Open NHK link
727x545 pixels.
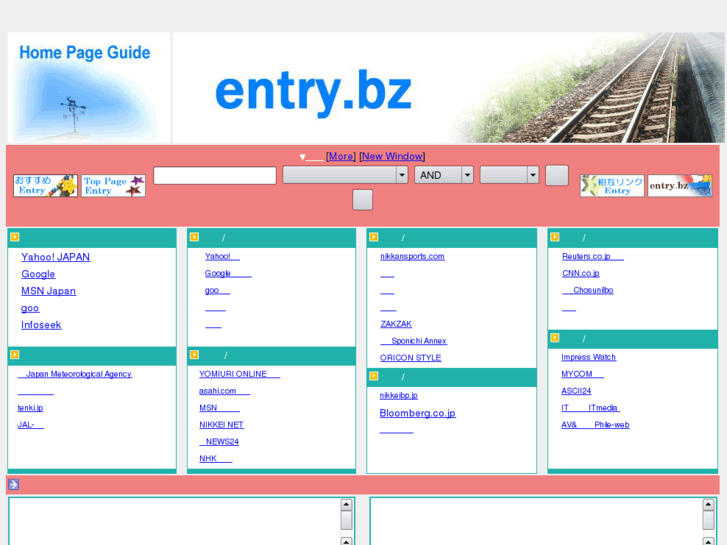(x=216, y=458)
